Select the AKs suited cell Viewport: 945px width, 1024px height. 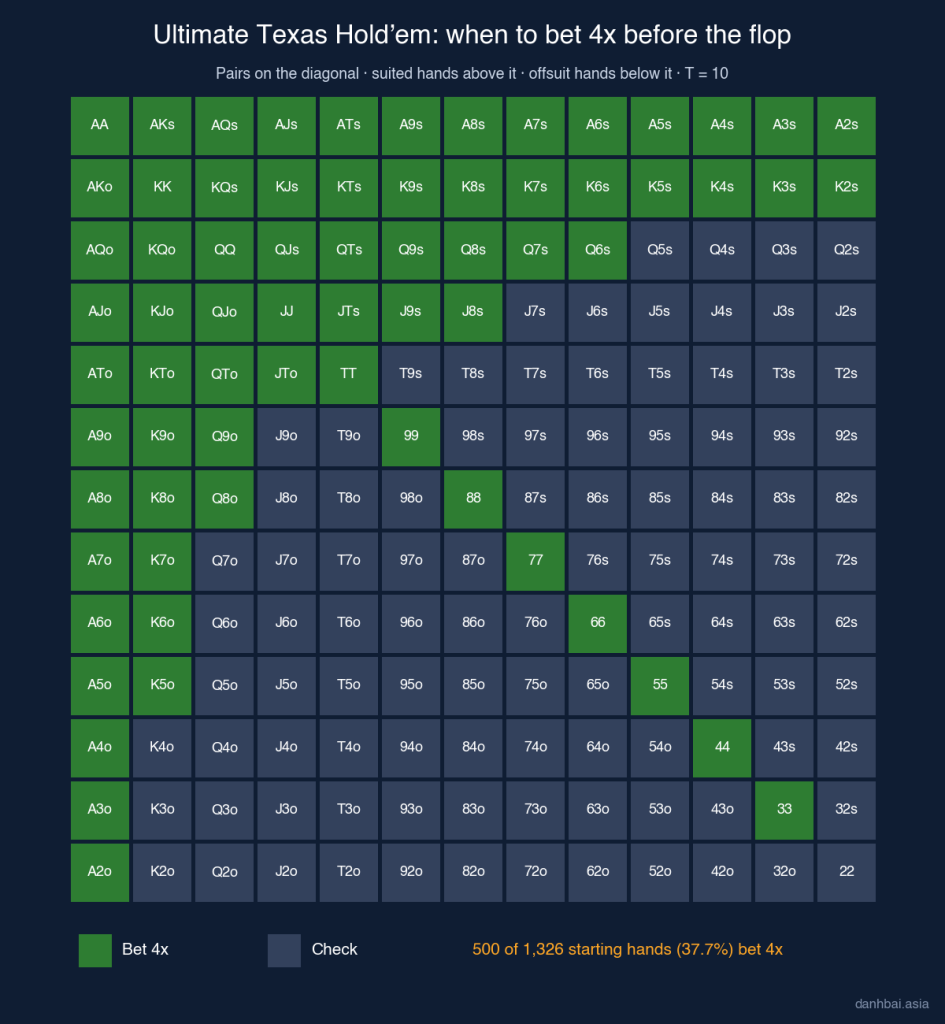(162, 125)
